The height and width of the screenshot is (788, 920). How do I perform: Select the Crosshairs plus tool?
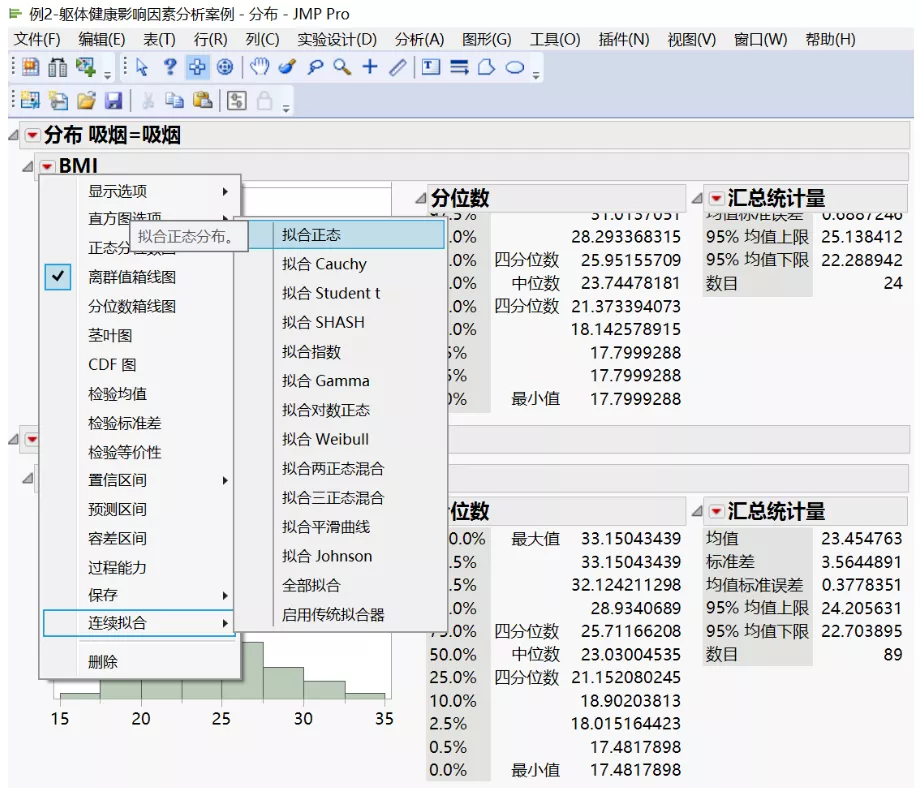click(370, 67)
